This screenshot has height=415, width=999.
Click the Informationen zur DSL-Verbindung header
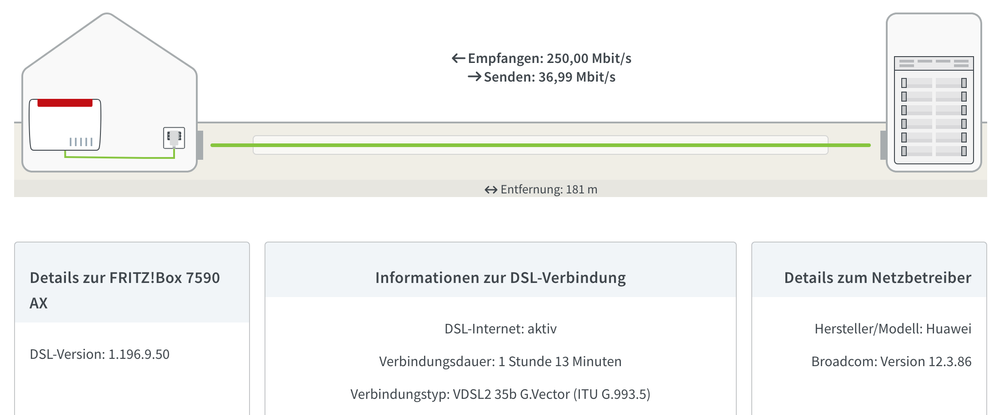point(500,278)
